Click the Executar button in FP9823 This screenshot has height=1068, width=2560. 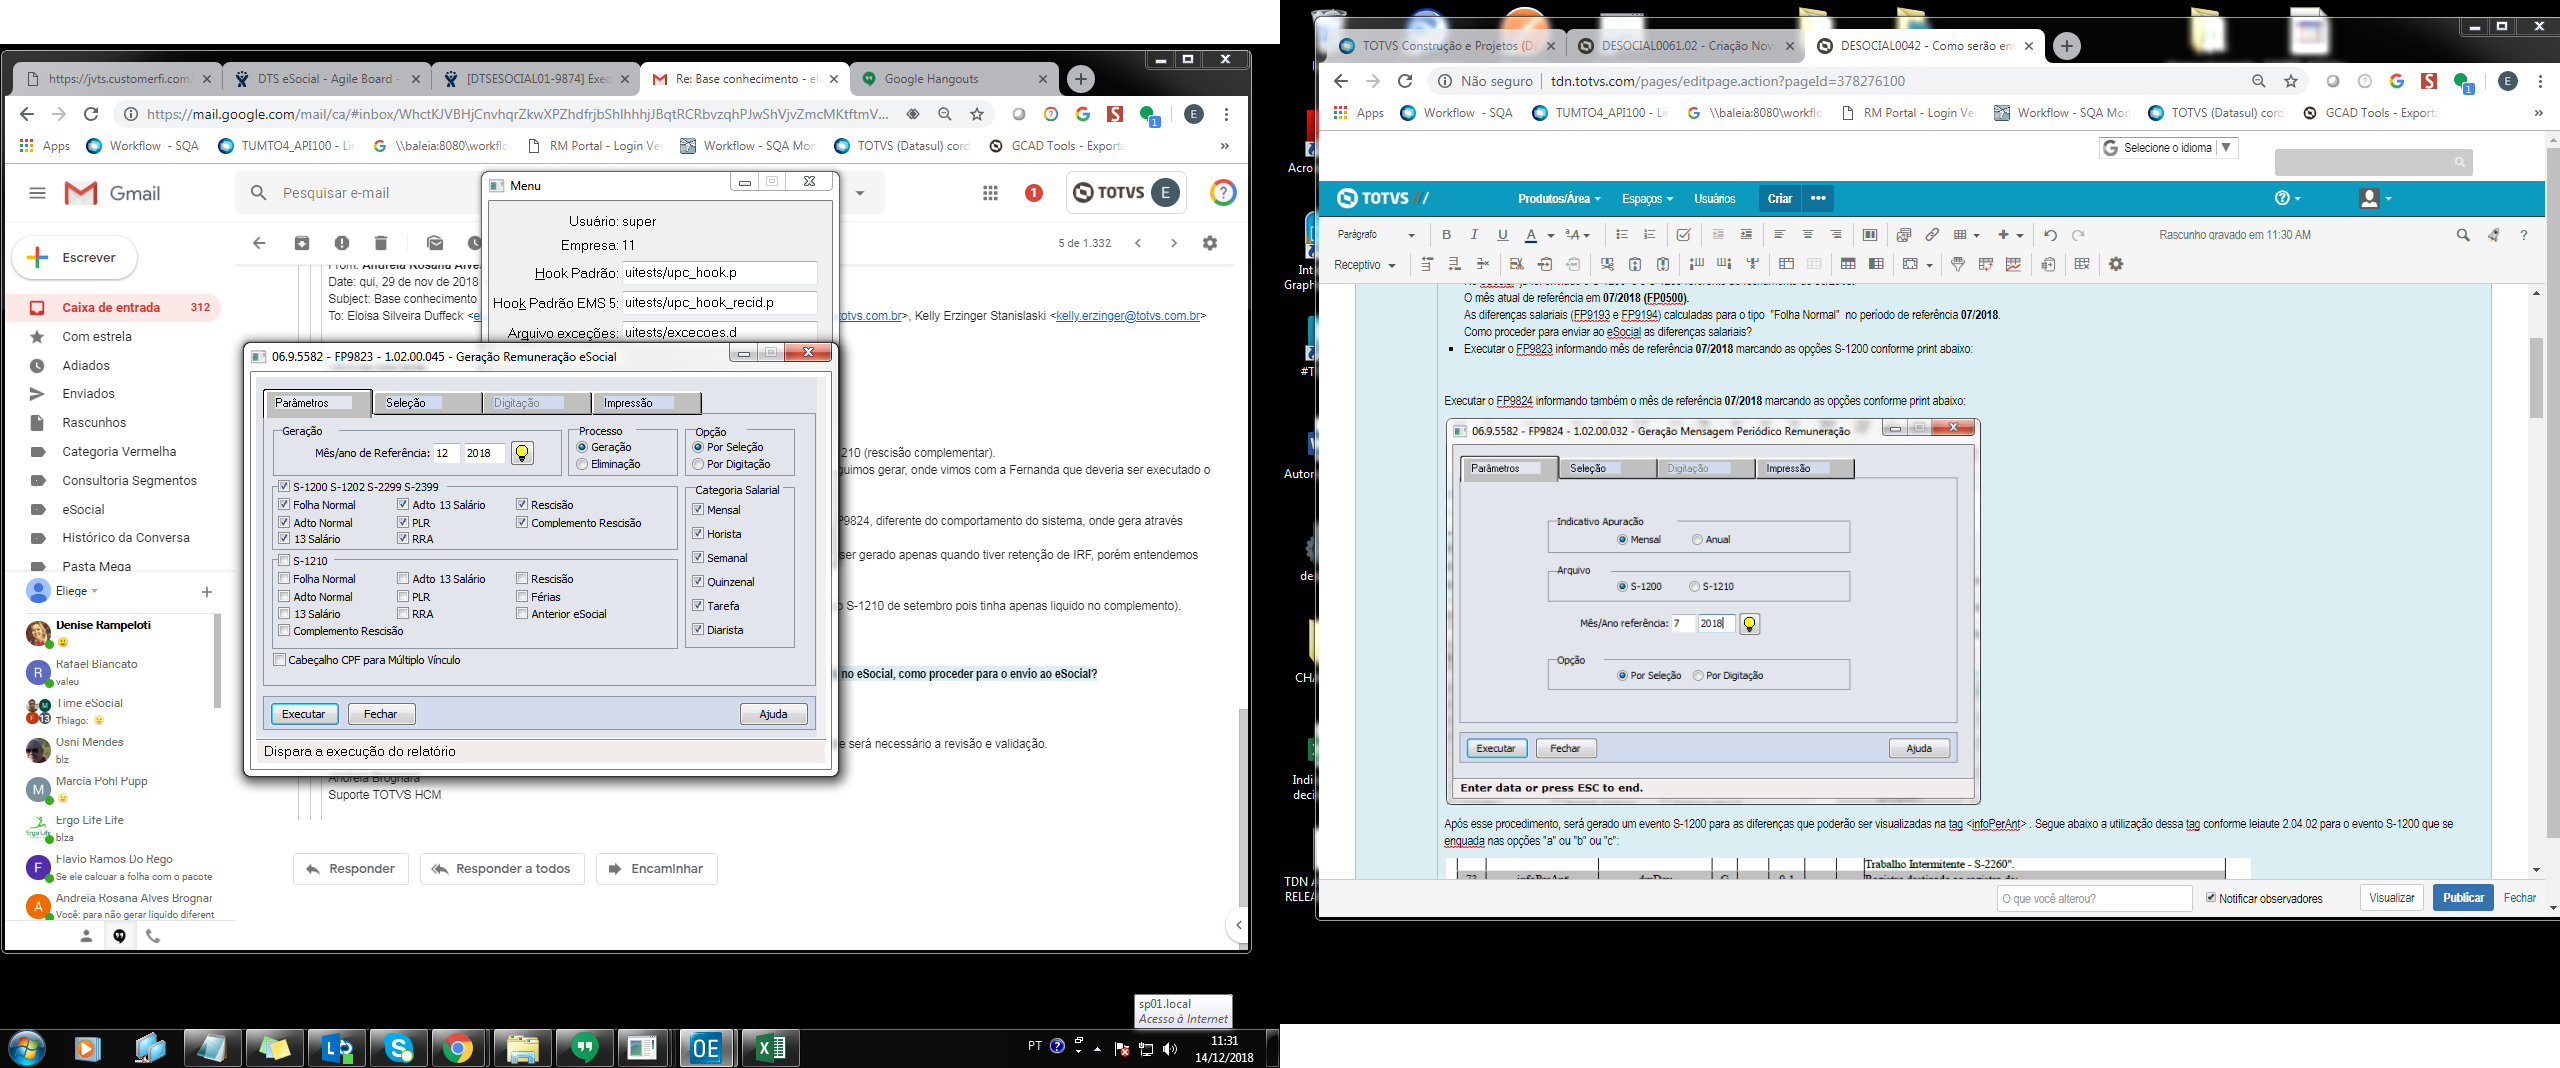pos(303,714)
